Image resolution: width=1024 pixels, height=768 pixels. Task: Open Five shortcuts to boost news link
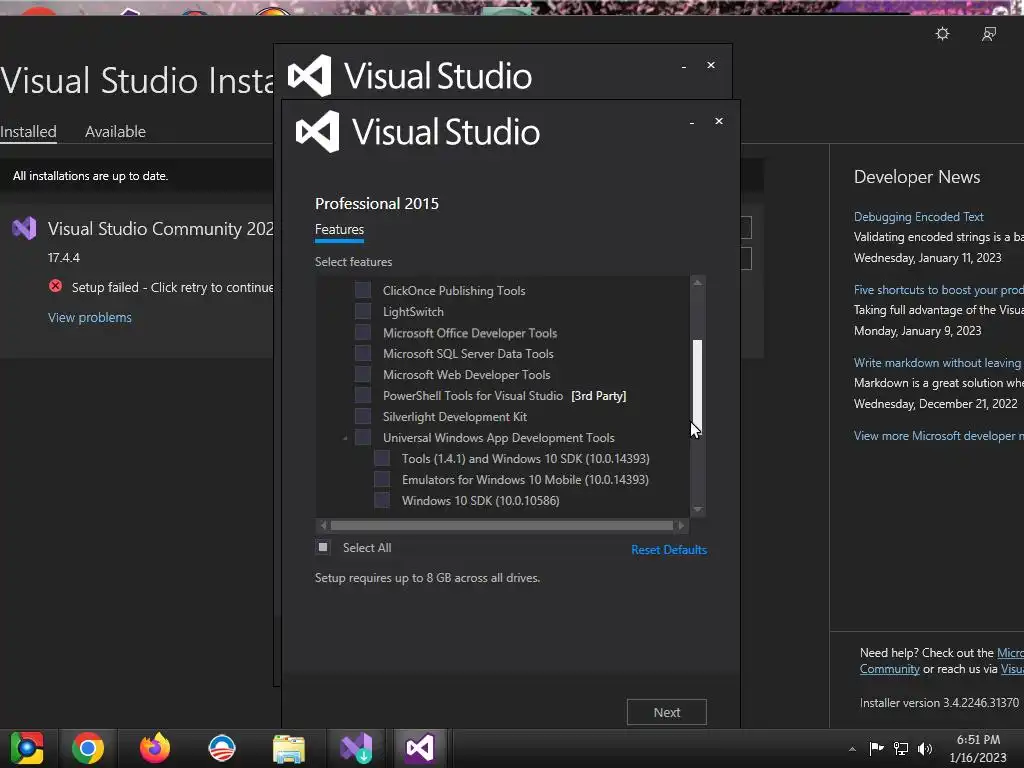[x=938, y=290]
